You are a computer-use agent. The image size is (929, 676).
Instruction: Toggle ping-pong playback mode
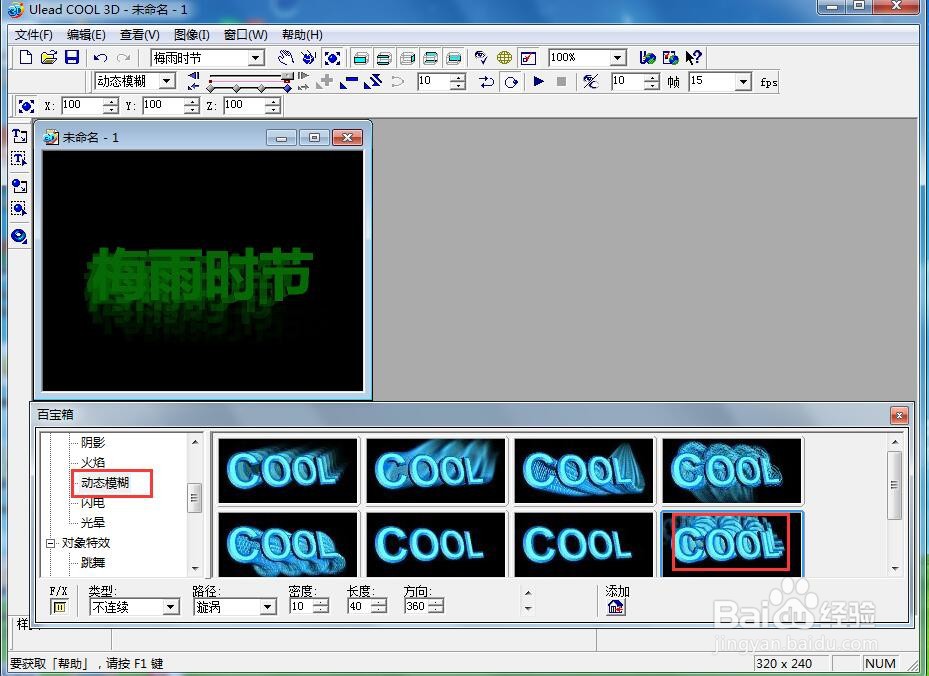pyautogui.click(x=486, y=82)
